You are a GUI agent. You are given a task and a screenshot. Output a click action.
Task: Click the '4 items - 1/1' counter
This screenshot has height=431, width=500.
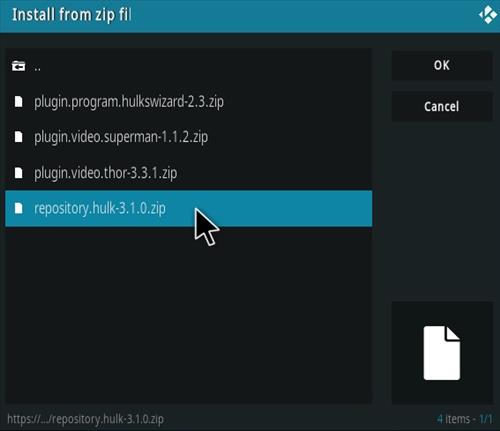pos(465,419)
